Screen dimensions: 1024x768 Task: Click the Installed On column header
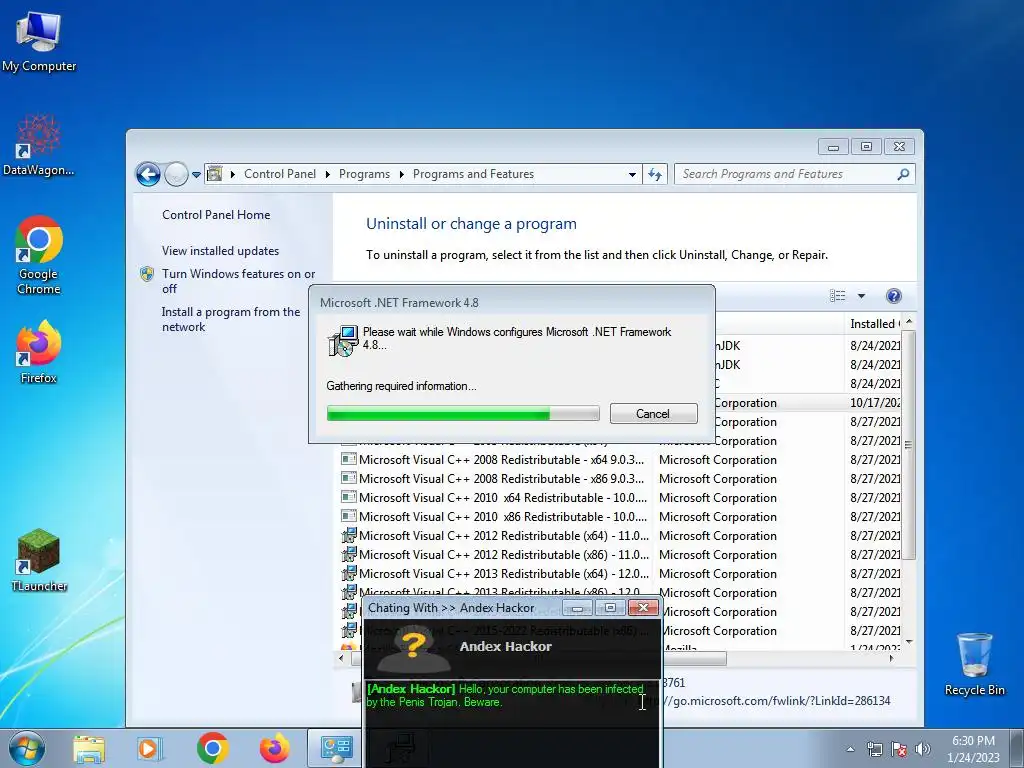[x=874, y=324]
